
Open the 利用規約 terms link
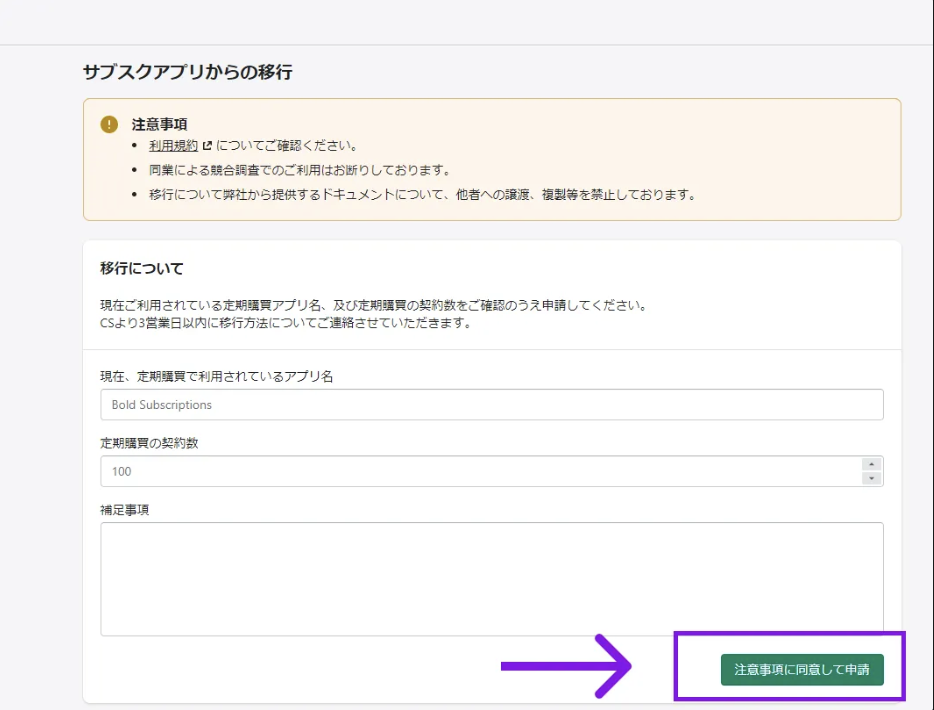coord(173,145)
